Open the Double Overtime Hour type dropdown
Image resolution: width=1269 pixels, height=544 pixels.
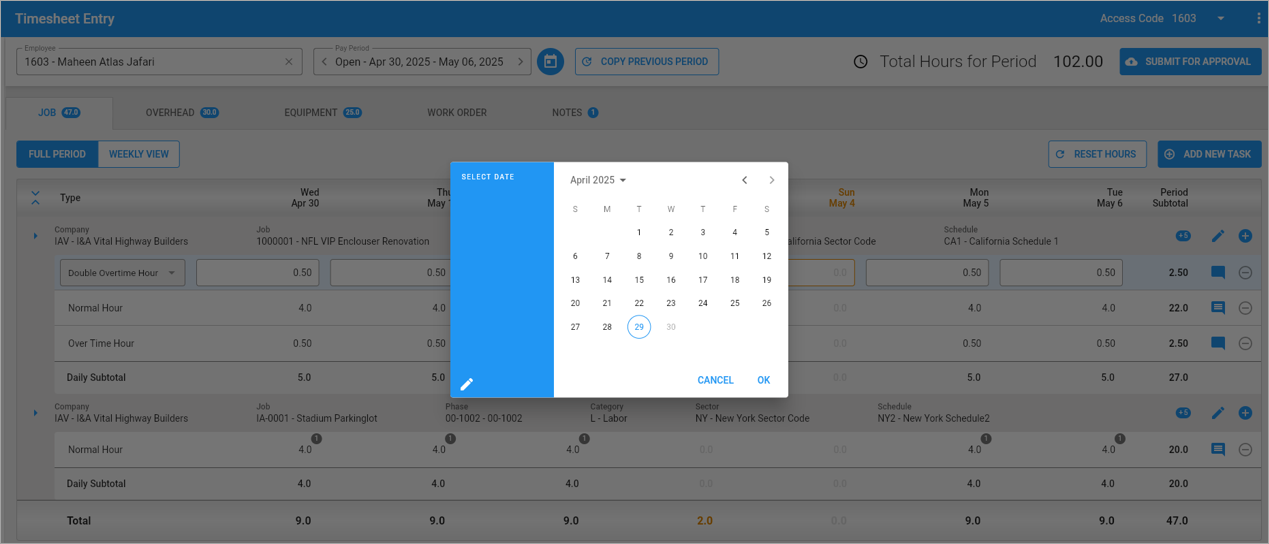coord(123,273)
